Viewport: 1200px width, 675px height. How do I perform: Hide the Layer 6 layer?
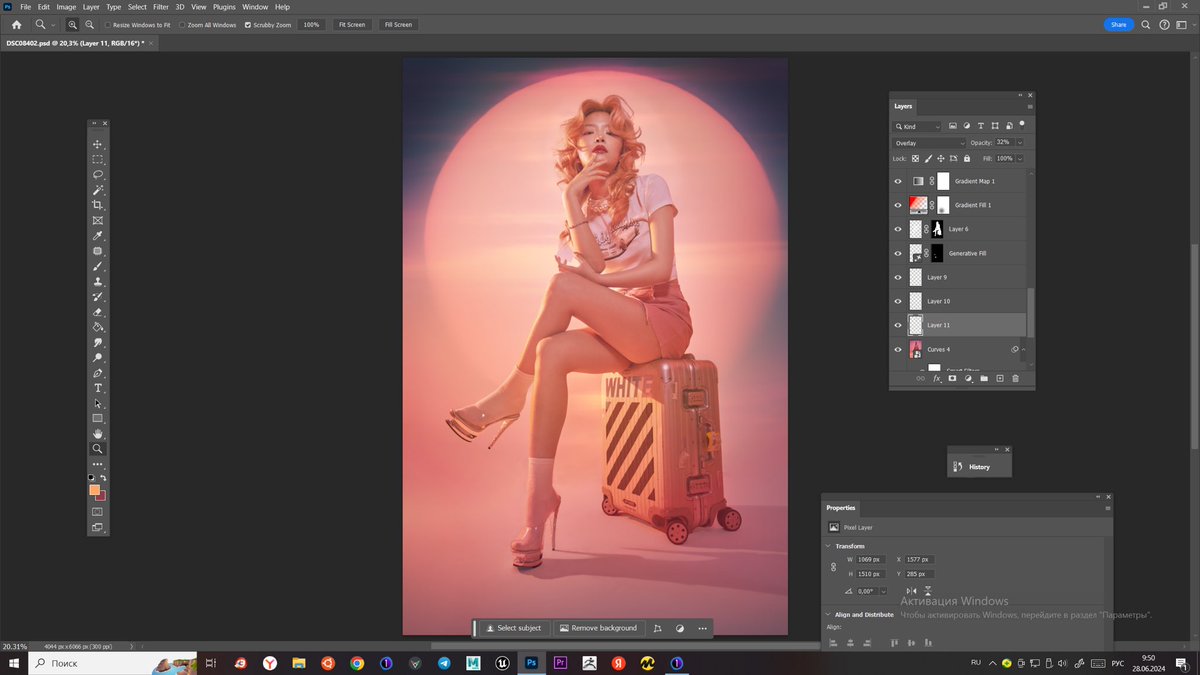898,229
